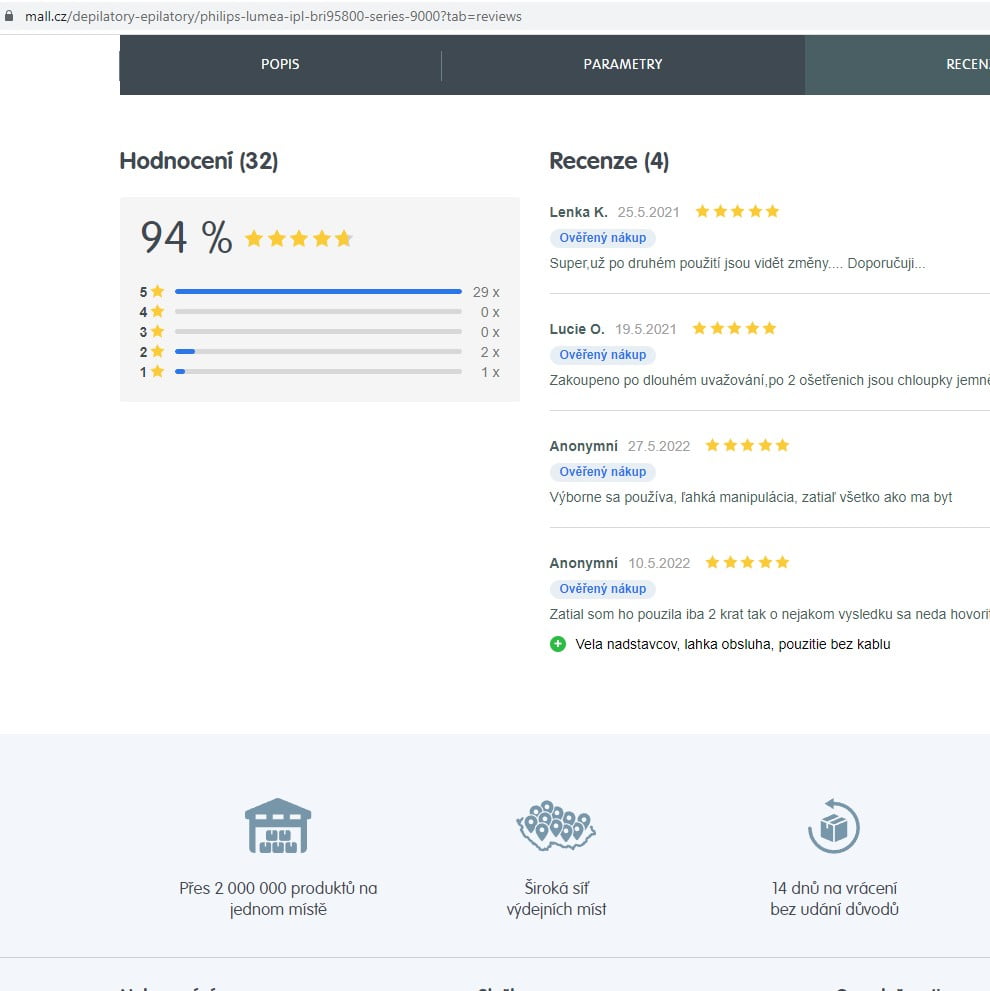990x991 pixels.
Task: Click star rating of 27.5.2022 Anonymní review
Action: (x=747, y=446)
